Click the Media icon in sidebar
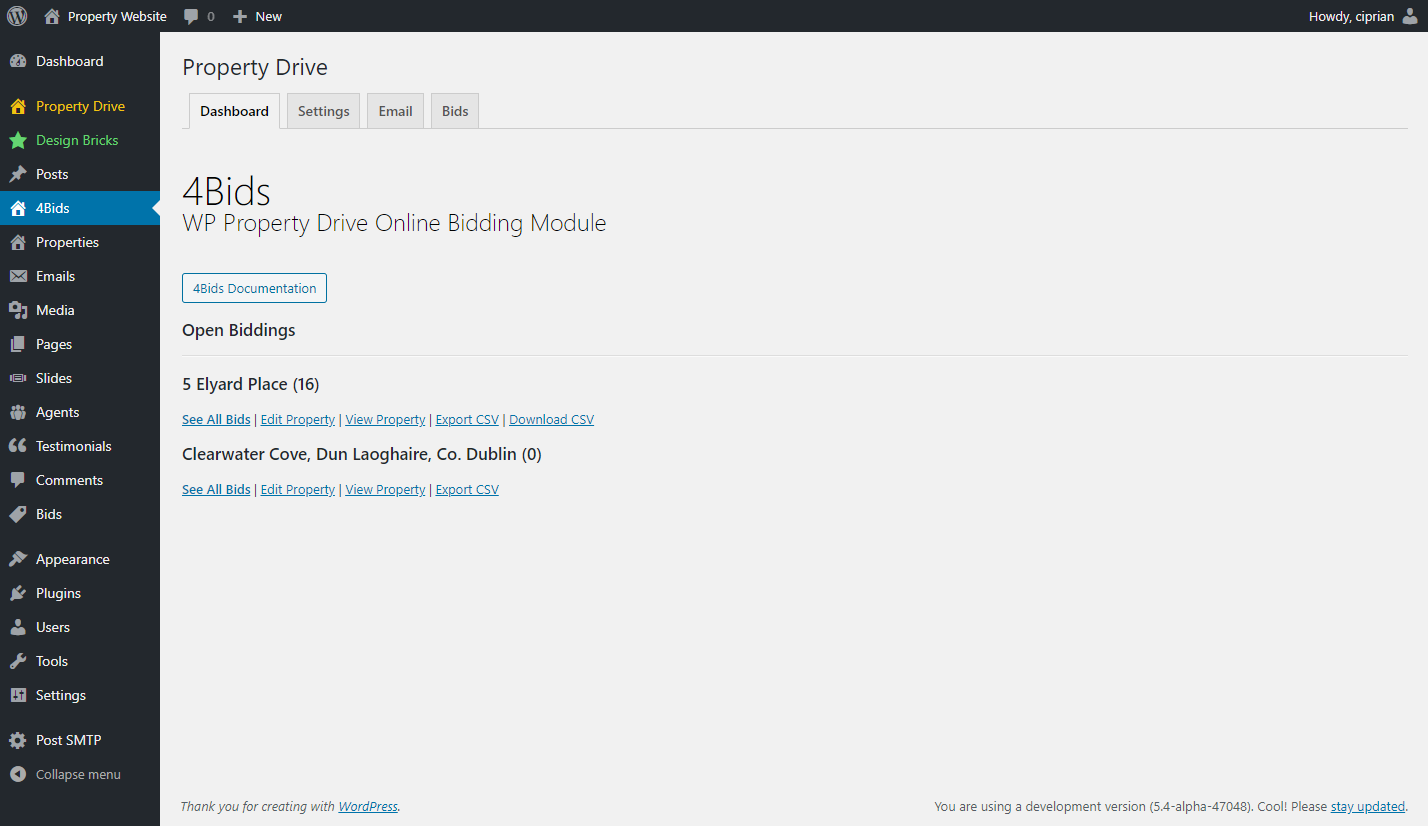The width and height of the screenshot is (1428, 826). pyautogui.click(x=18, y=310)
